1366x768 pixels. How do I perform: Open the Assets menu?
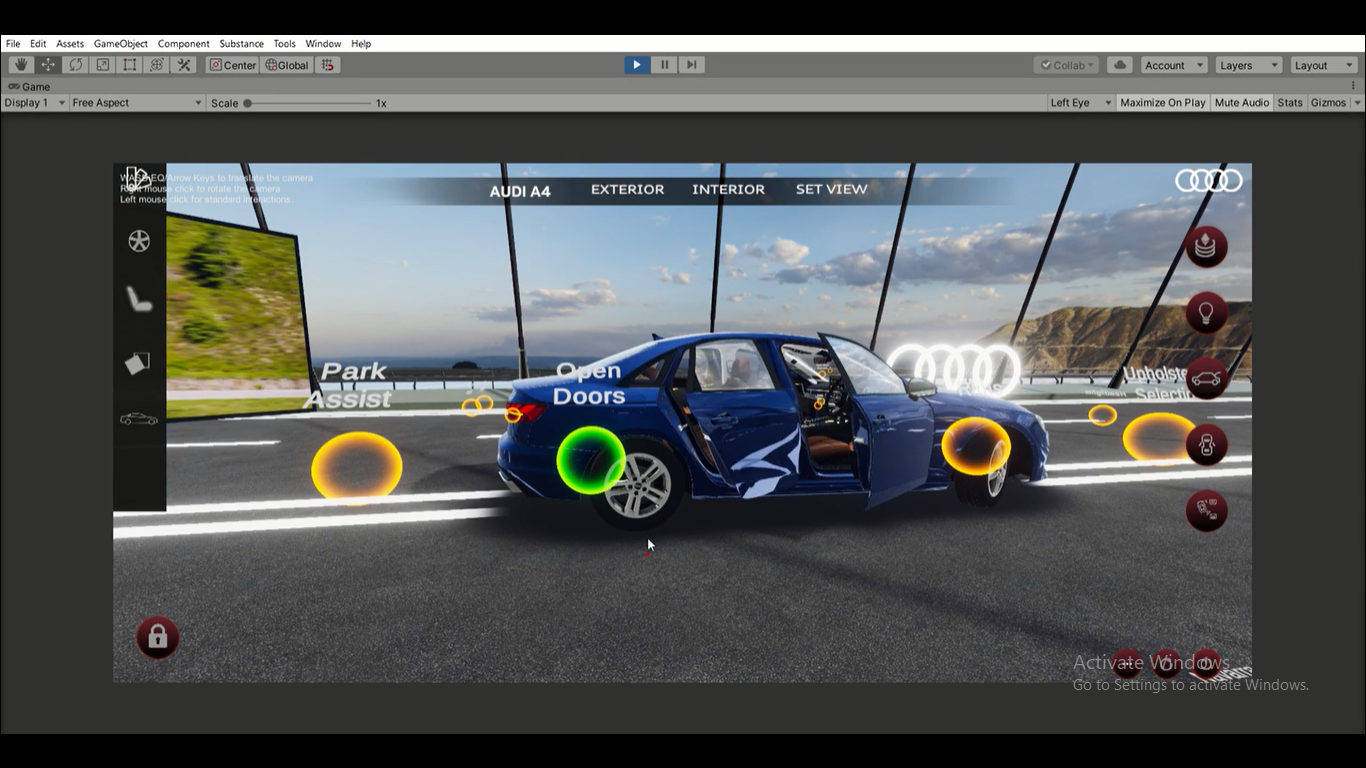pos(70,44)
